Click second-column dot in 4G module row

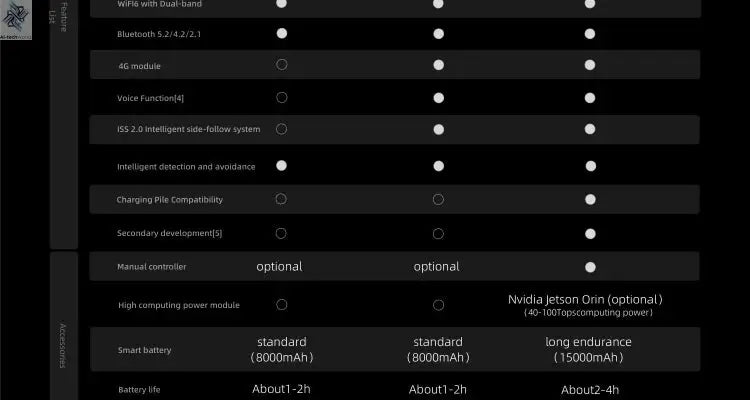click(x=438, y=65)
